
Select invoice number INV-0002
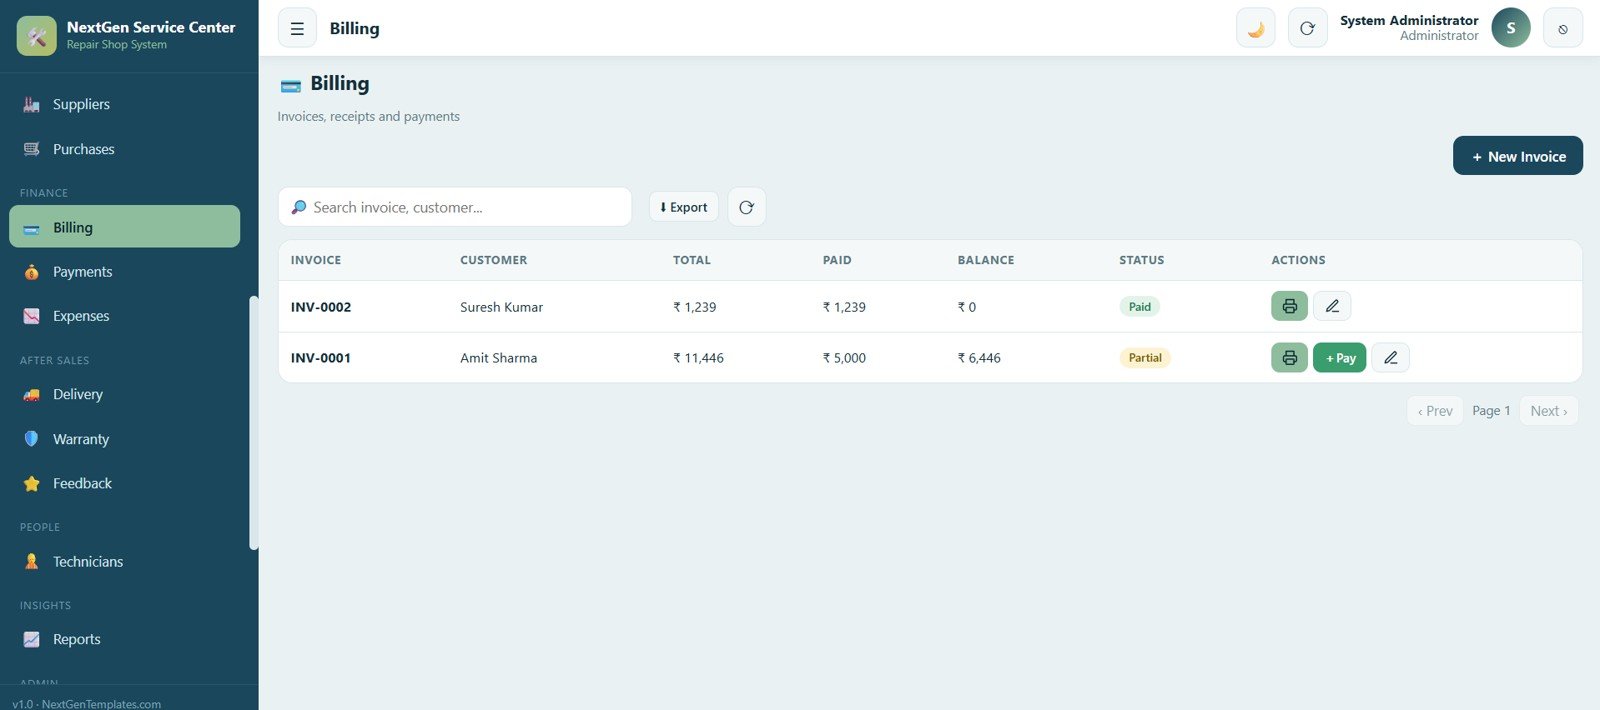pyautogui.click(x=321, y=307)
